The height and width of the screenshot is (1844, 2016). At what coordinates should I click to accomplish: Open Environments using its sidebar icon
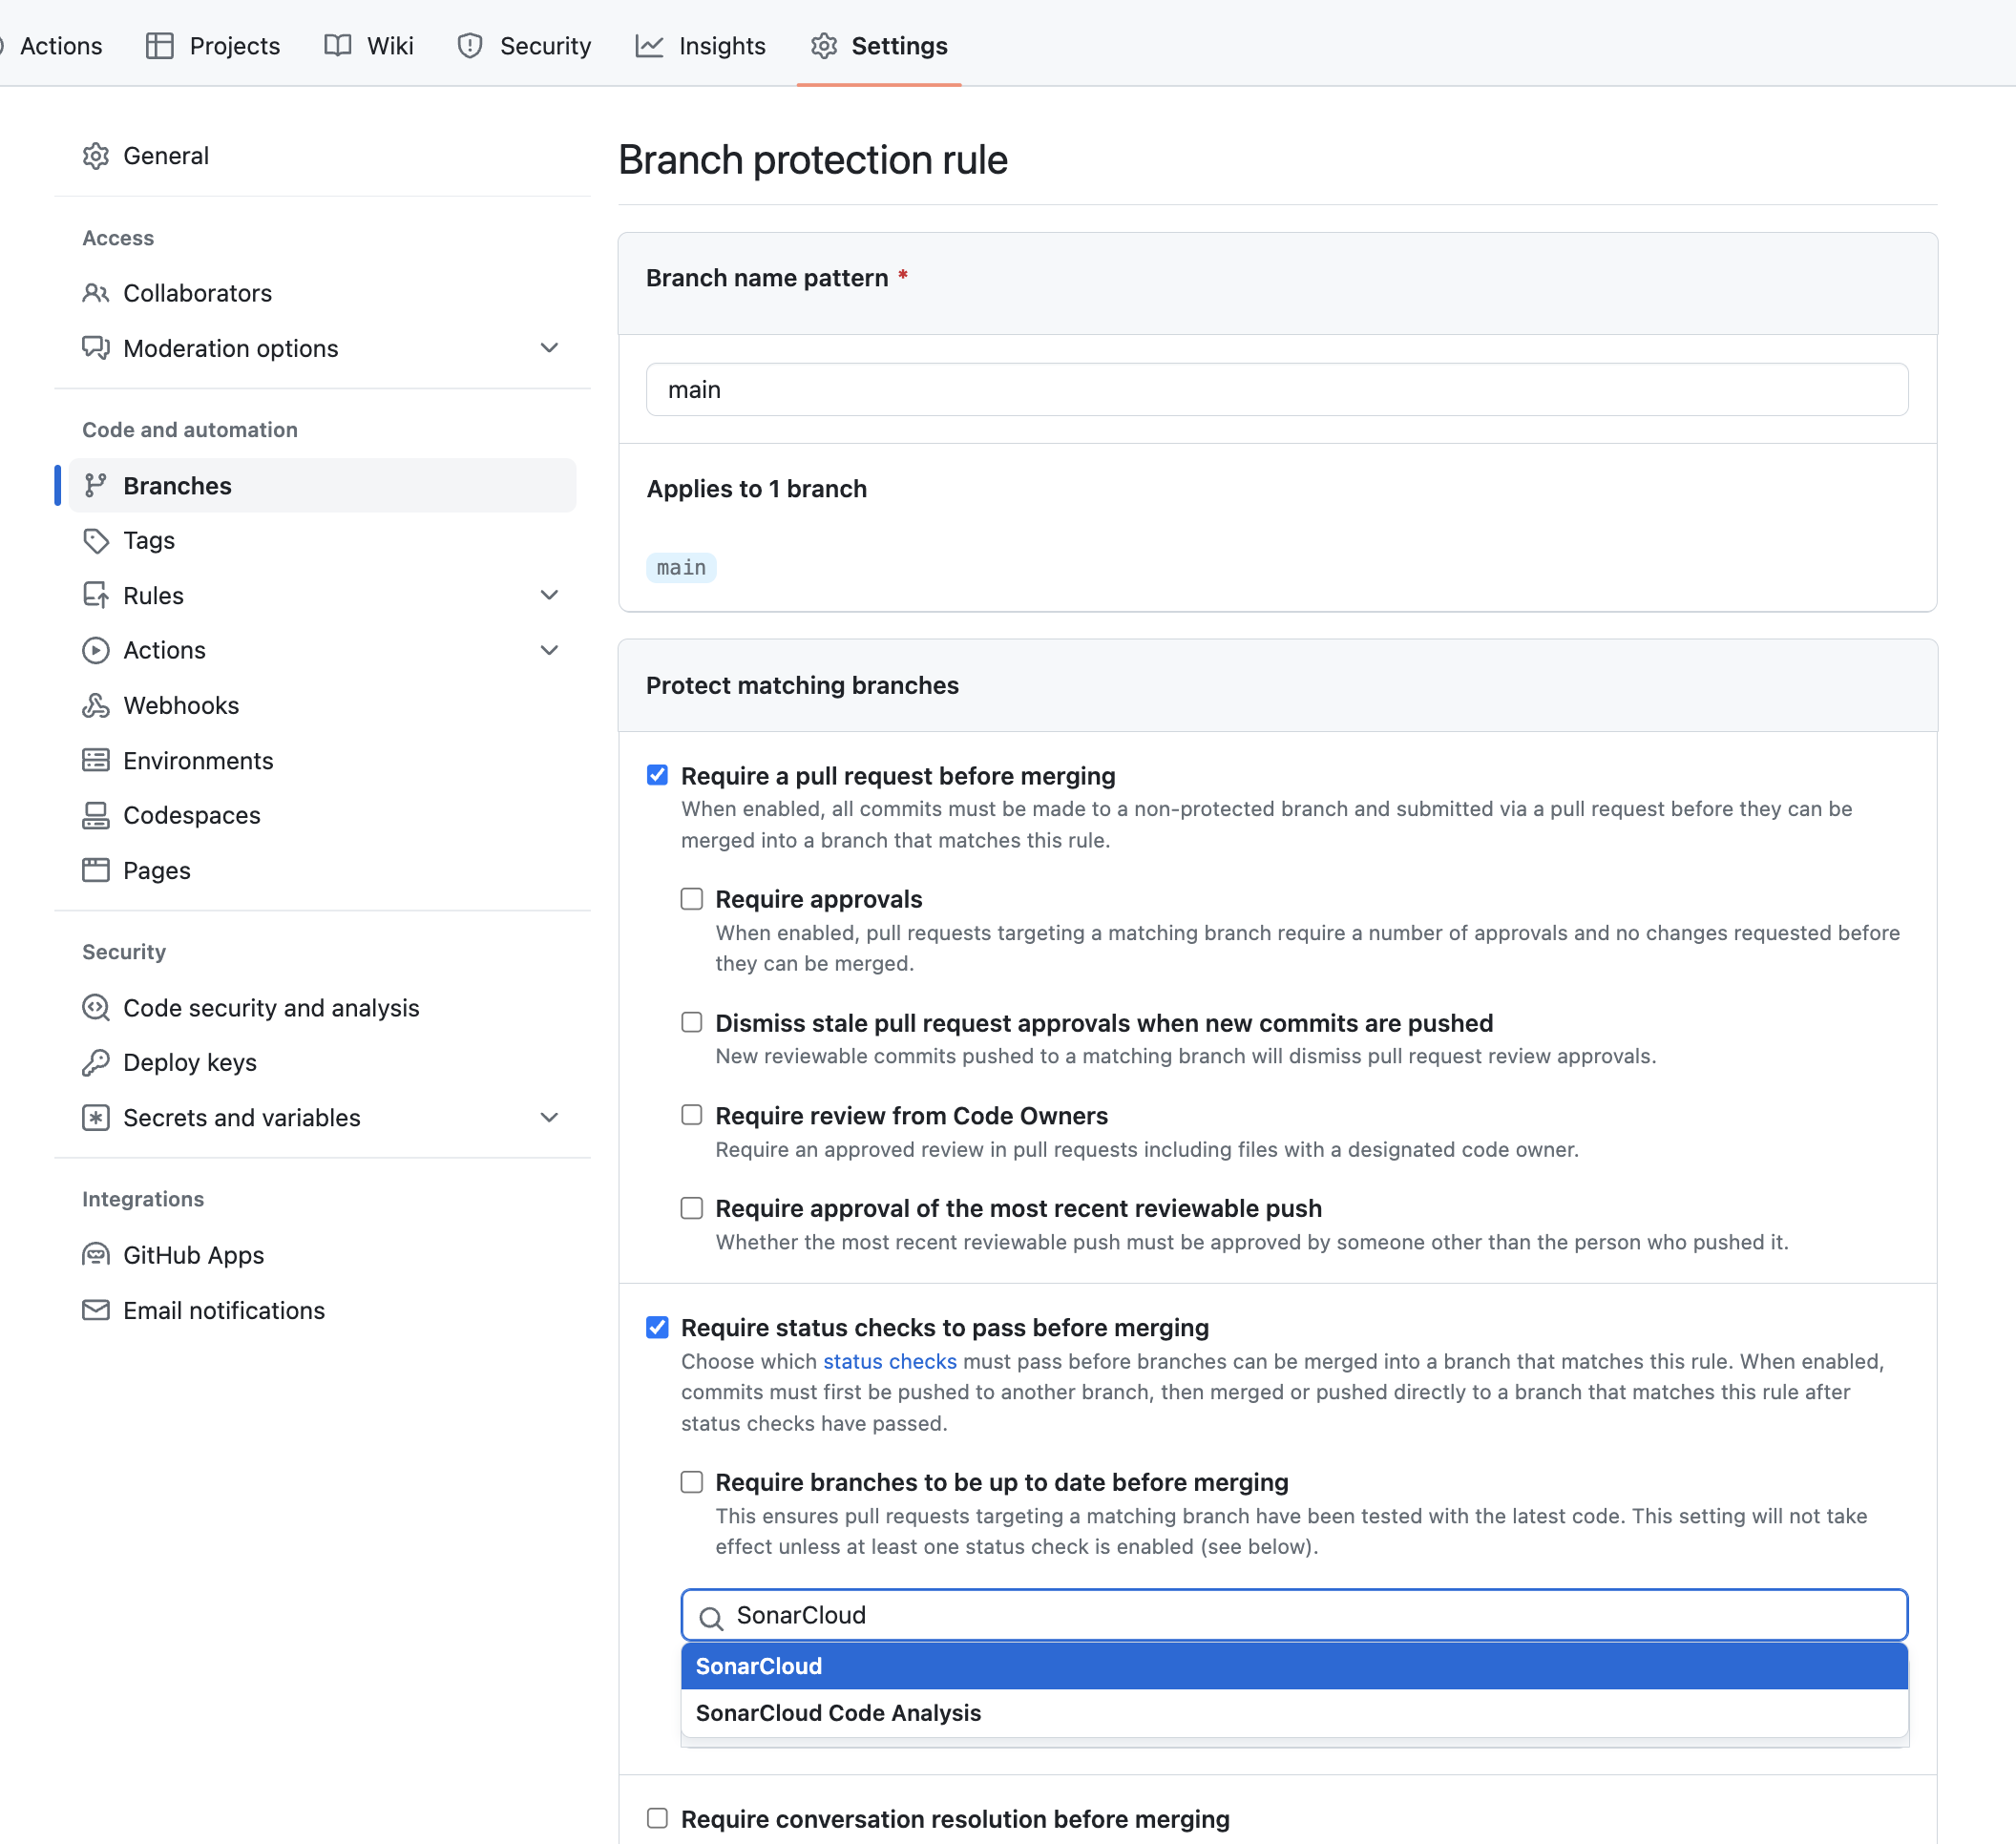tap(96, 760)
